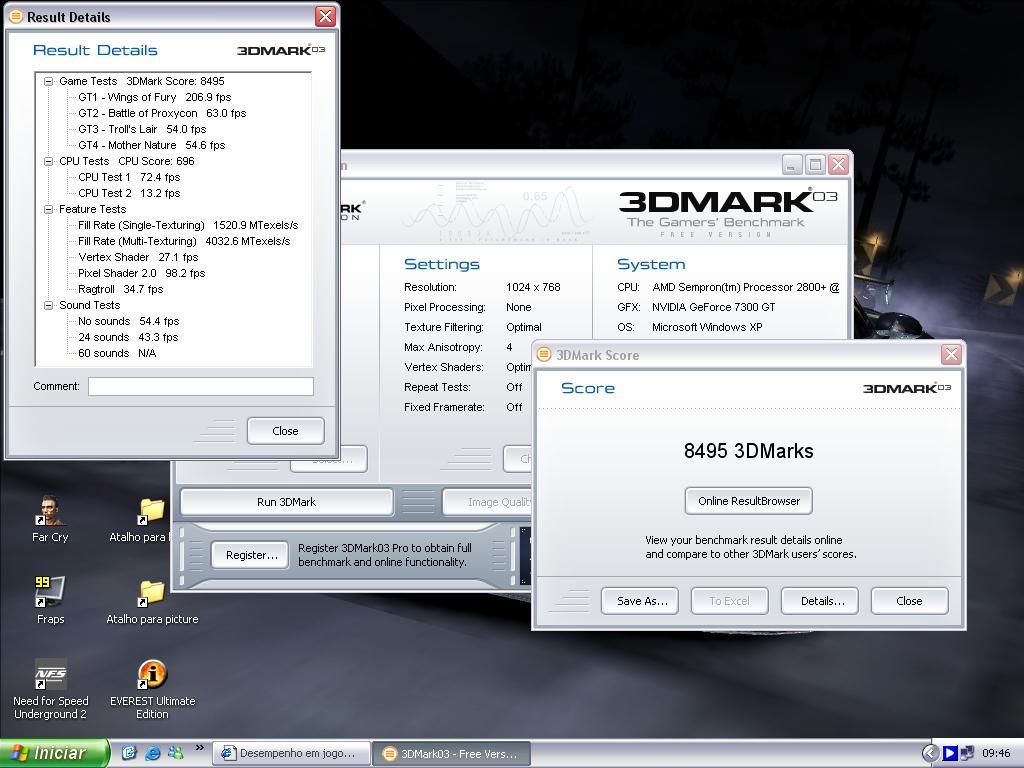
Task: Switch to the Desempenho em jogo taskbar window
Action: (292, 753)
